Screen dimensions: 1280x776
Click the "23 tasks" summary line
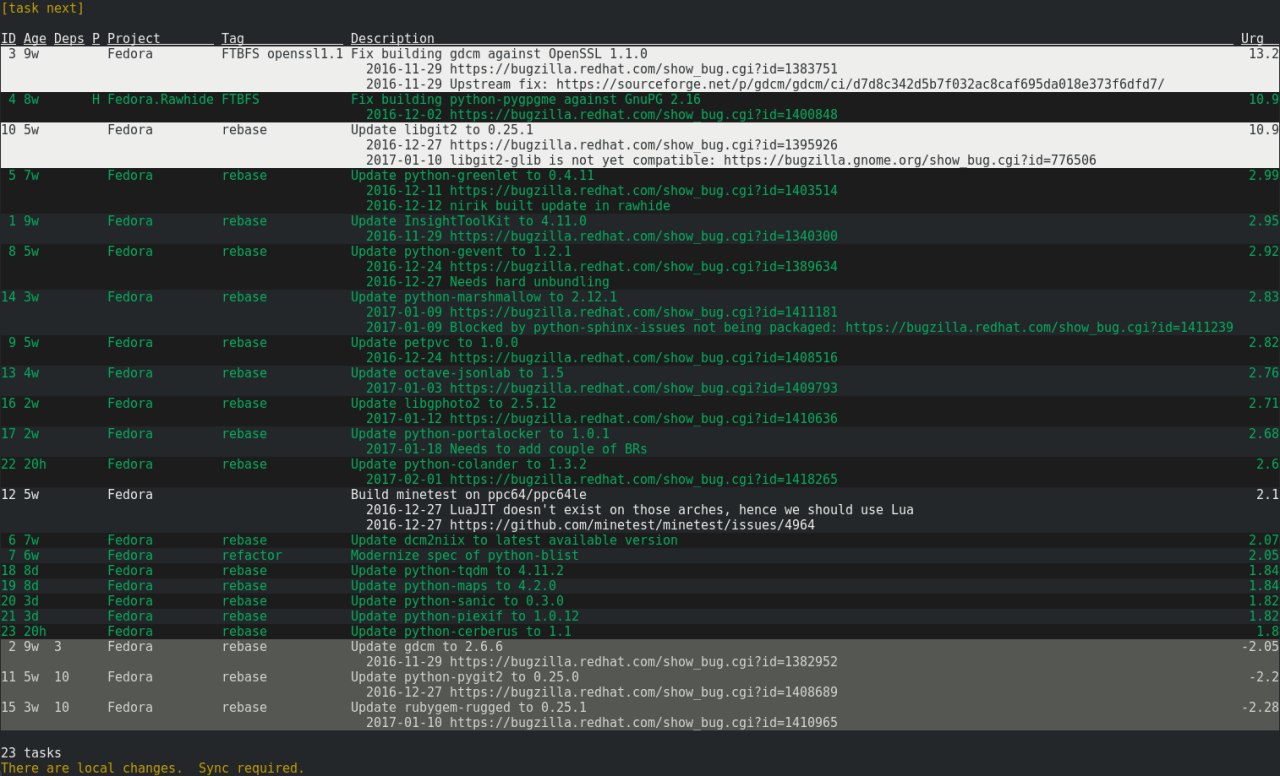(31, 753)
